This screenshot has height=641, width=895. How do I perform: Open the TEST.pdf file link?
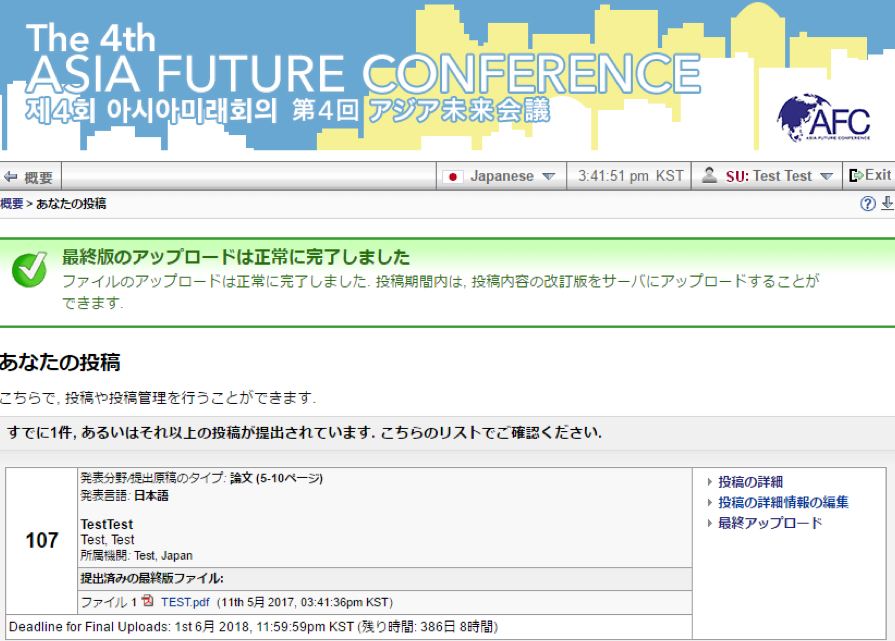pyautogui.click(x=184, y=602)
